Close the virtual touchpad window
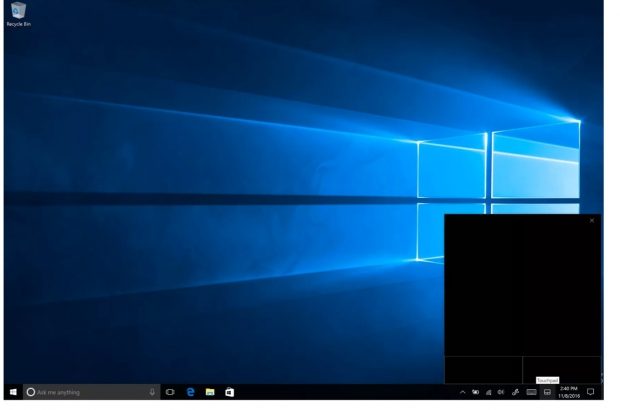 click(592, 220)
